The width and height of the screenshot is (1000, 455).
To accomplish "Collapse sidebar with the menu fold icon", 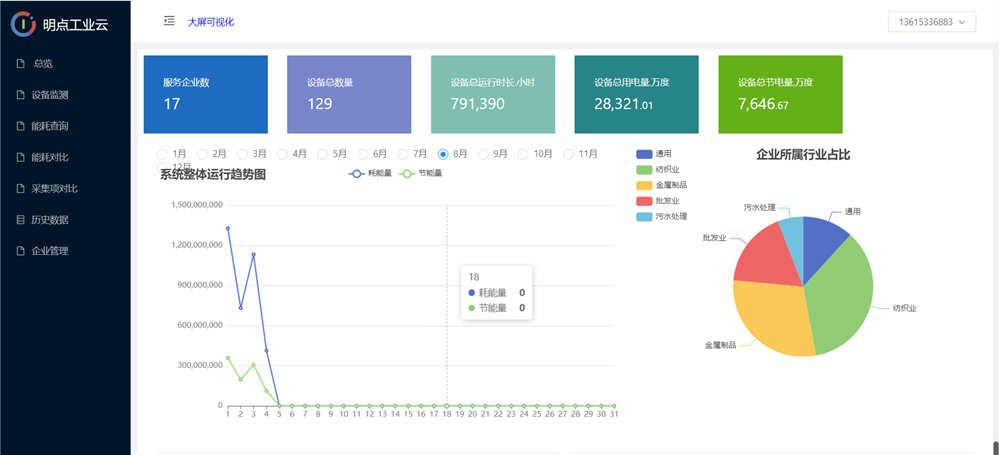I will pos(169,21).
